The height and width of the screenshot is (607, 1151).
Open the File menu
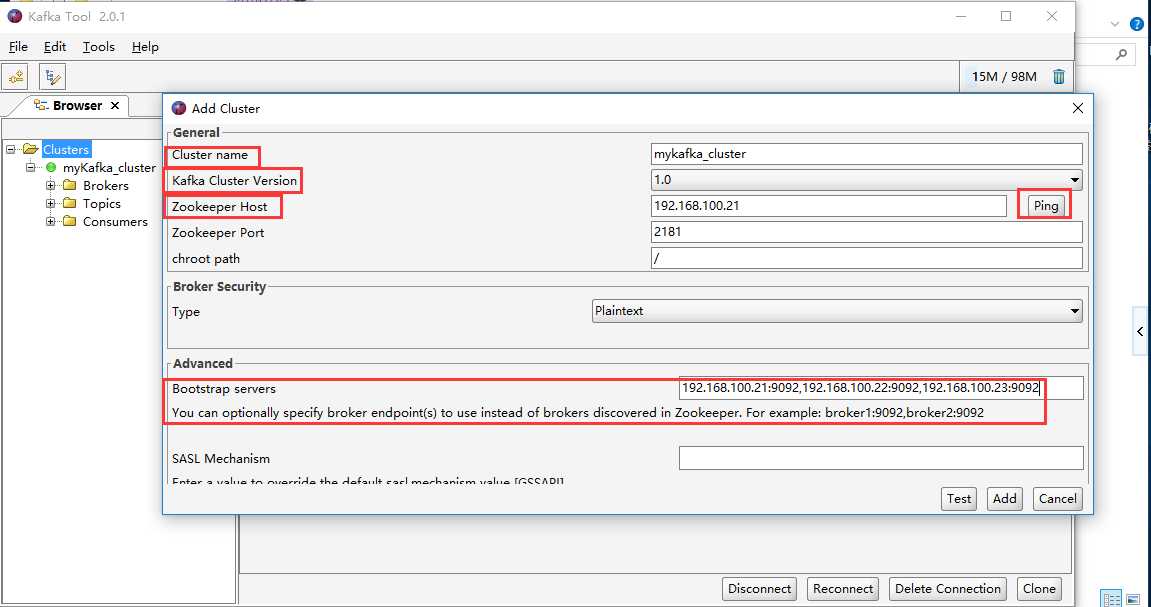tap(18, 47)
